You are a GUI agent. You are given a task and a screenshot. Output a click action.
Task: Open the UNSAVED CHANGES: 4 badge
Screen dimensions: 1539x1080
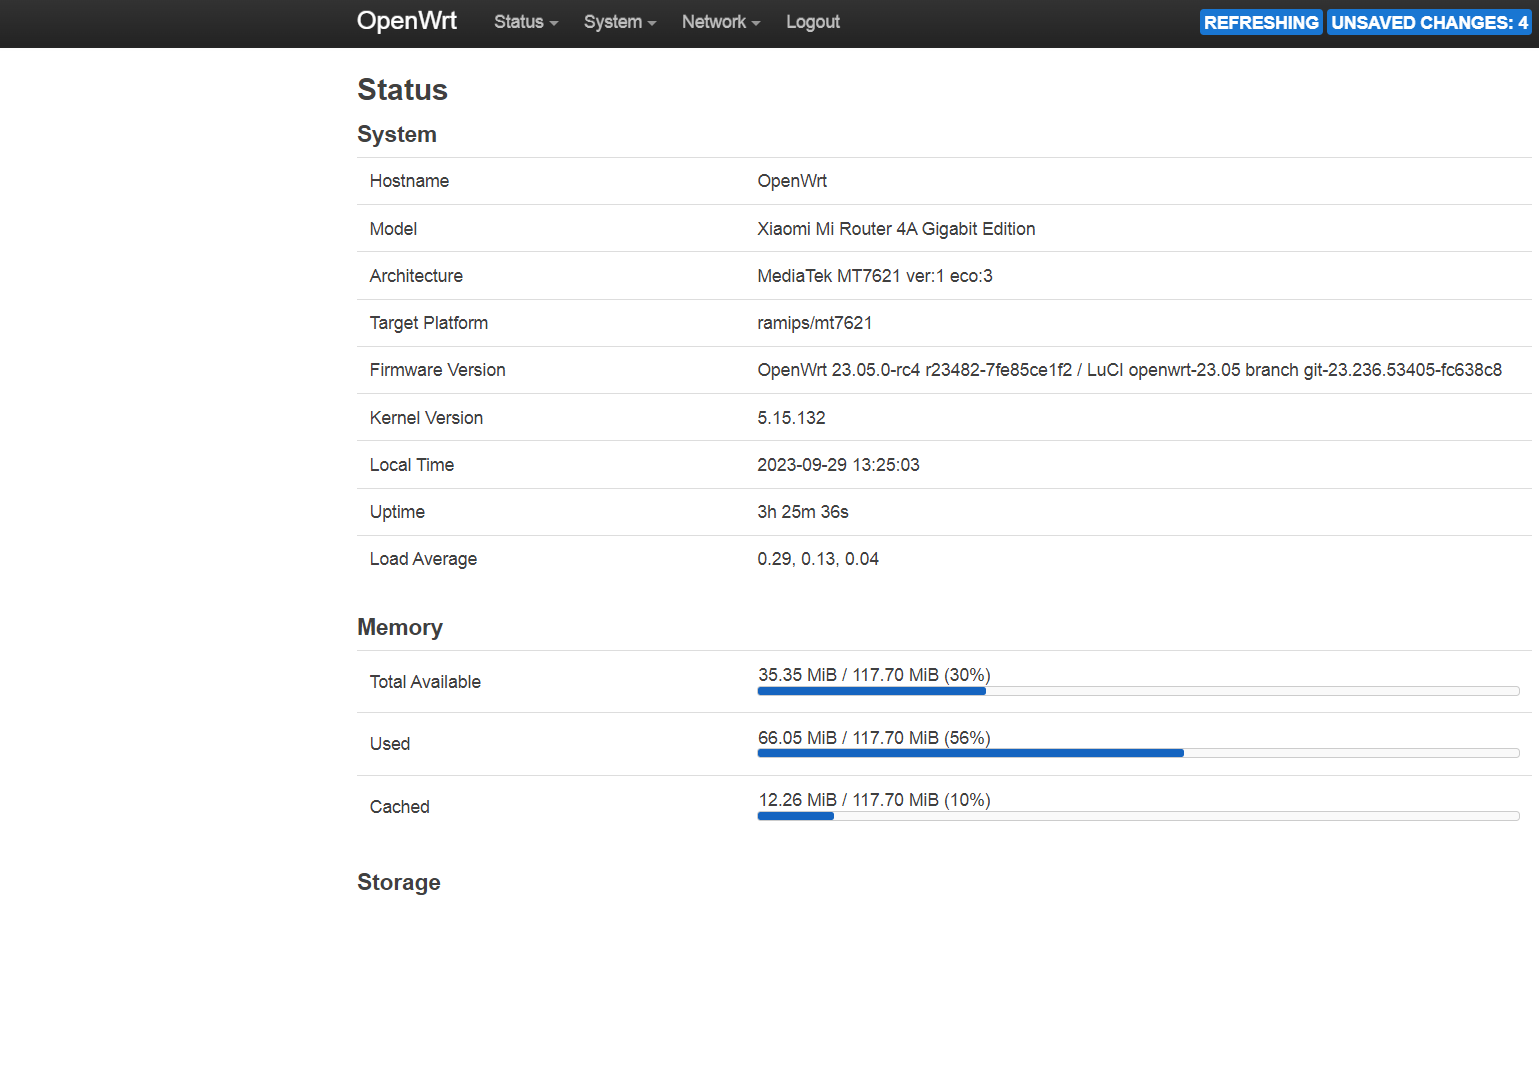1429,22
